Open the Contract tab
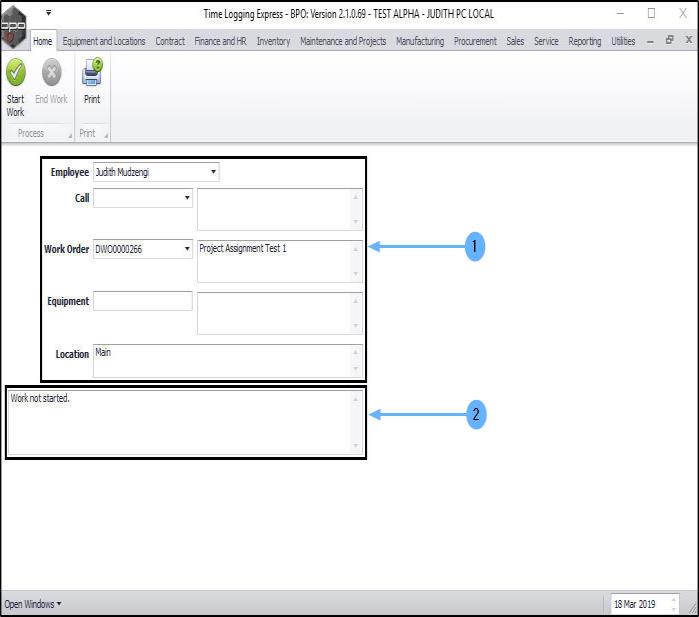Screen dimensions: 699x617 [x=170, y=41]
